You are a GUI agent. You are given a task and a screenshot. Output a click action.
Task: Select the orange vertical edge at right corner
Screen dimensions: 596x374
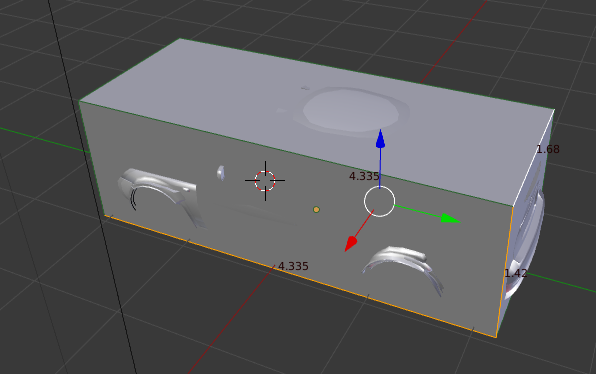504,272
